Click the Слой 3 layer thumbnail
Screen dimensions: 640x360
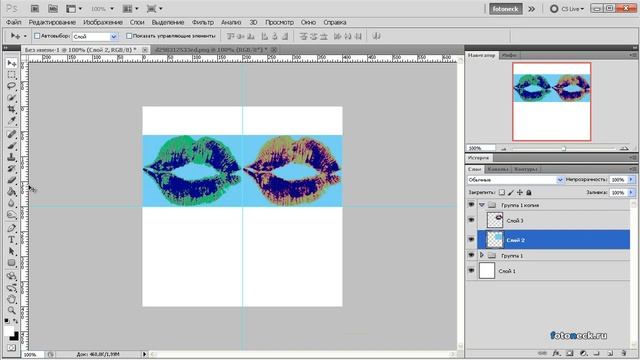(x=495, y=220)
